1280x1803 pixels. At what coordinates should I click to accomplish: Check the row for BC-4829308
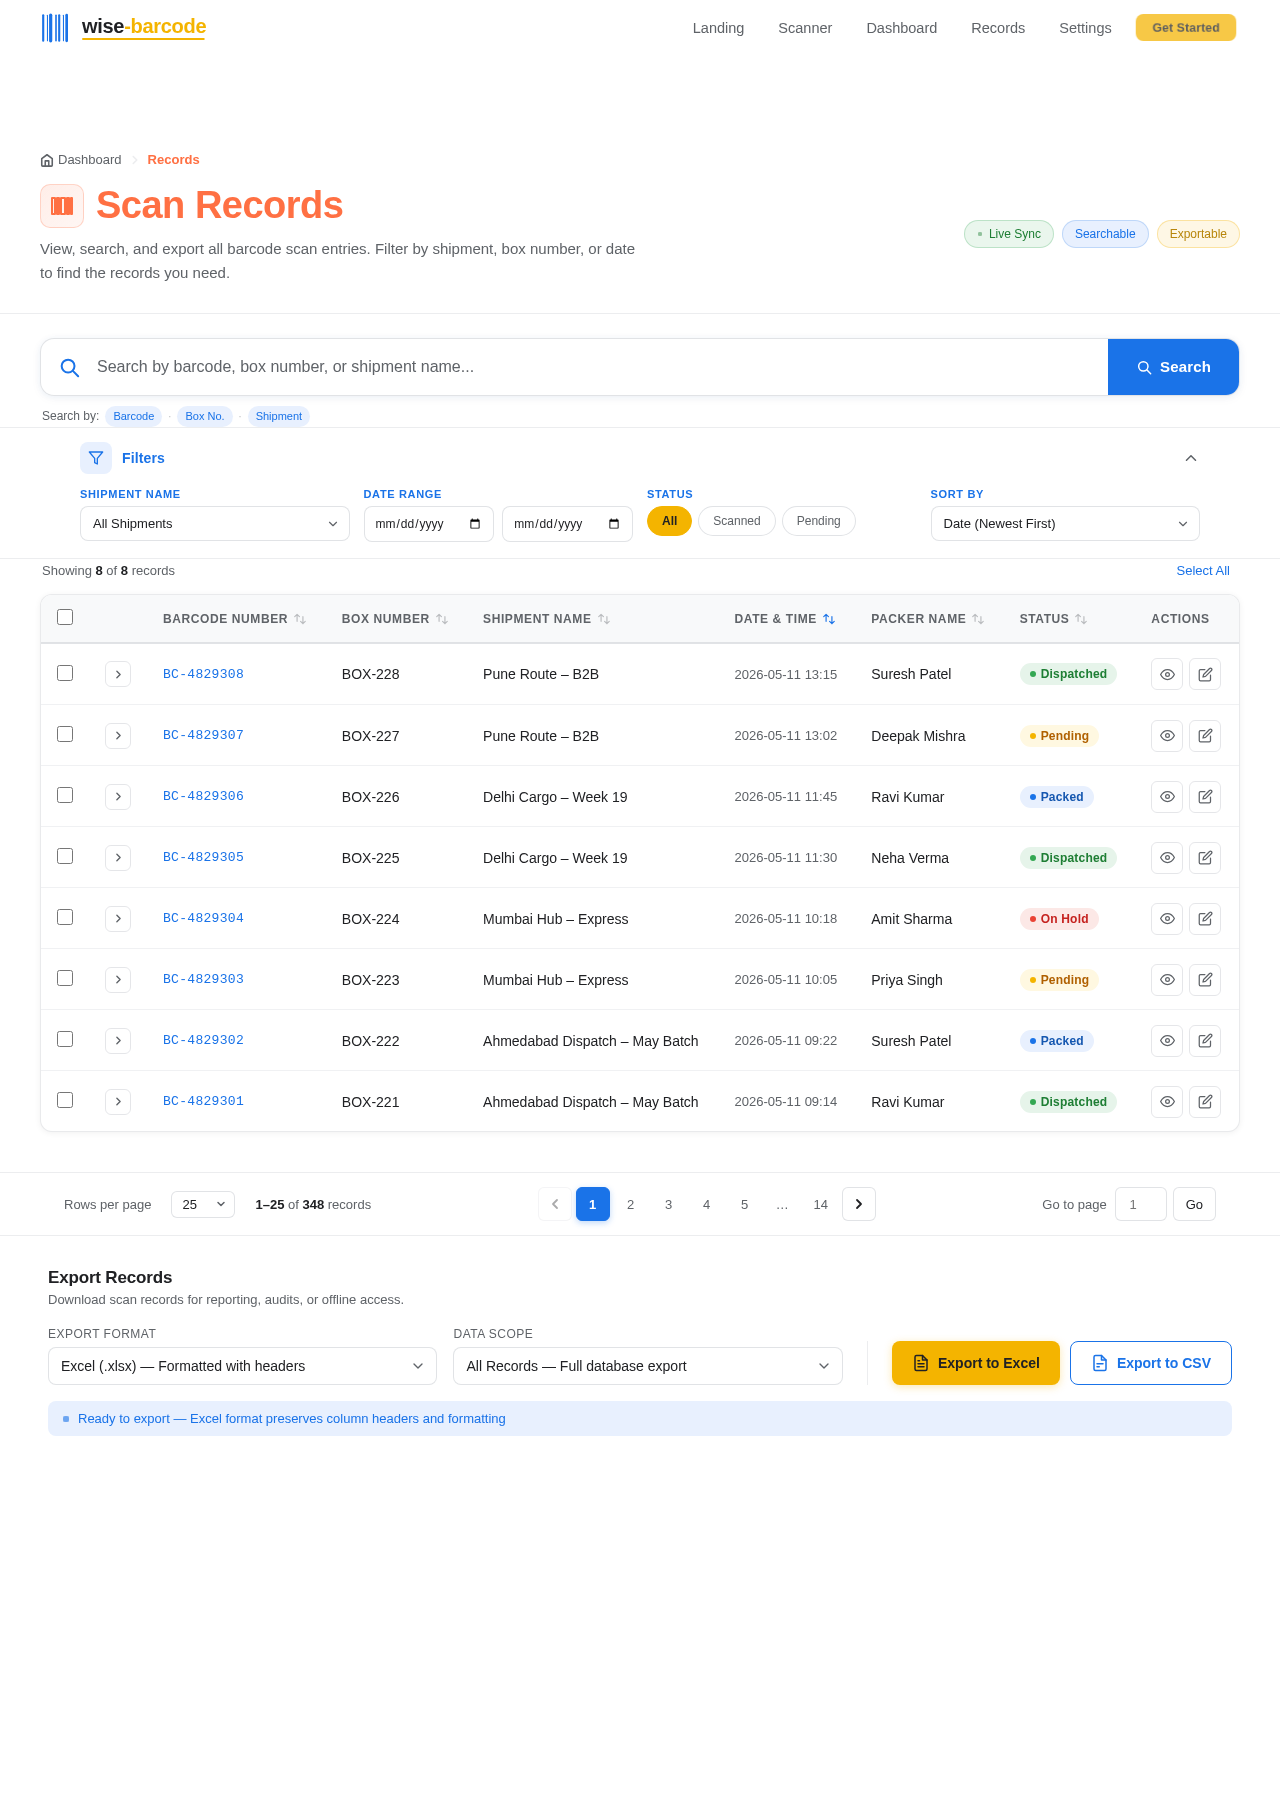click(65, 673)
